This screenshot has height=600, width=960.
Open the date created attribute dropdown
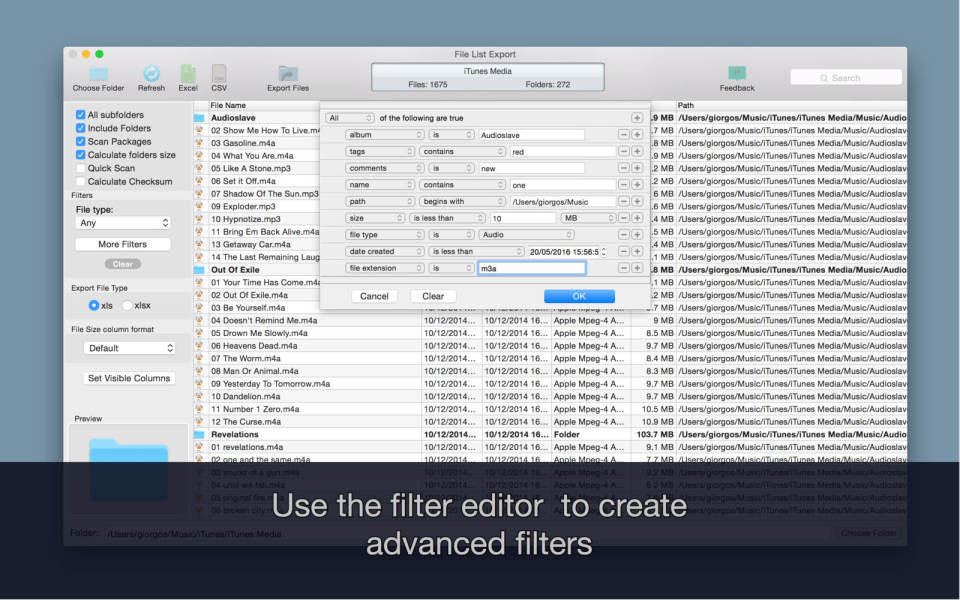[x=384, y=251]
